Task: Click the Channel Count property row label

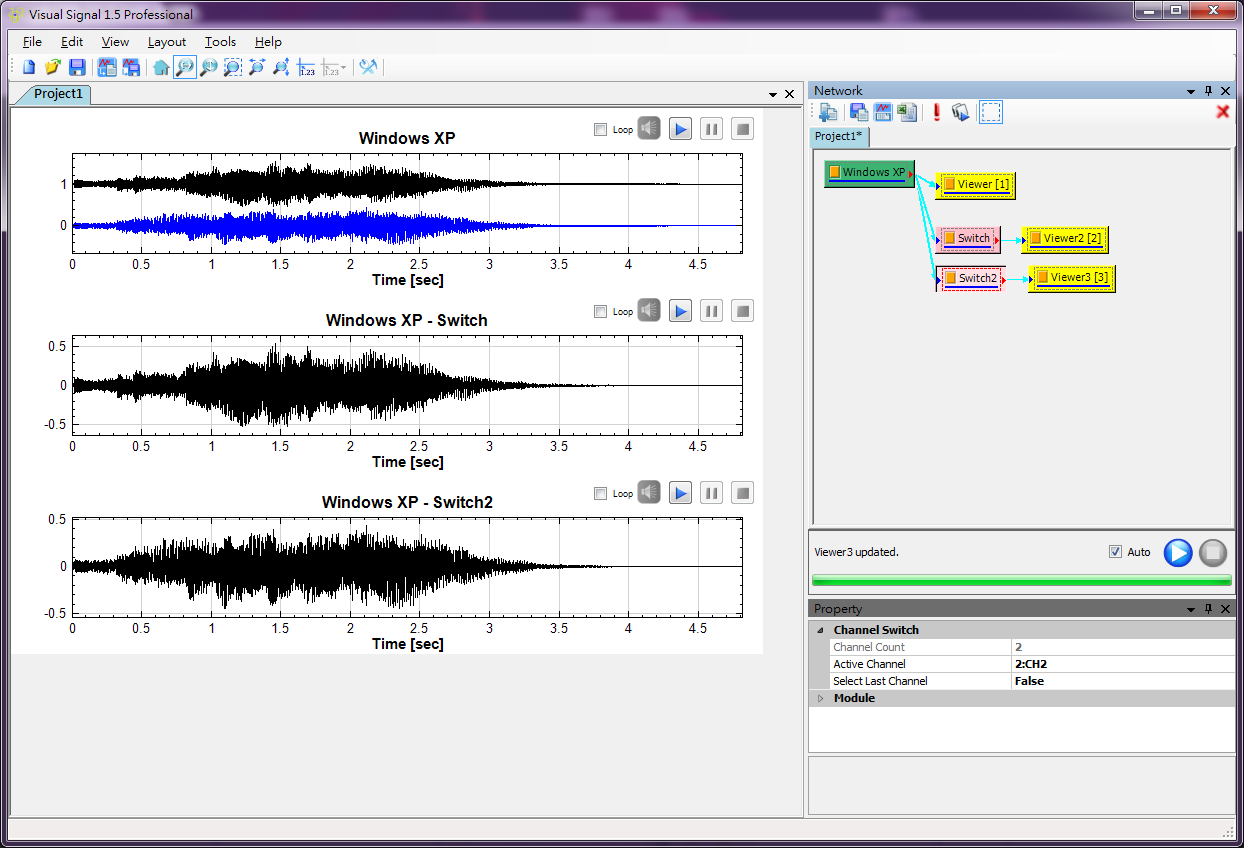Action: pos(869,647)
